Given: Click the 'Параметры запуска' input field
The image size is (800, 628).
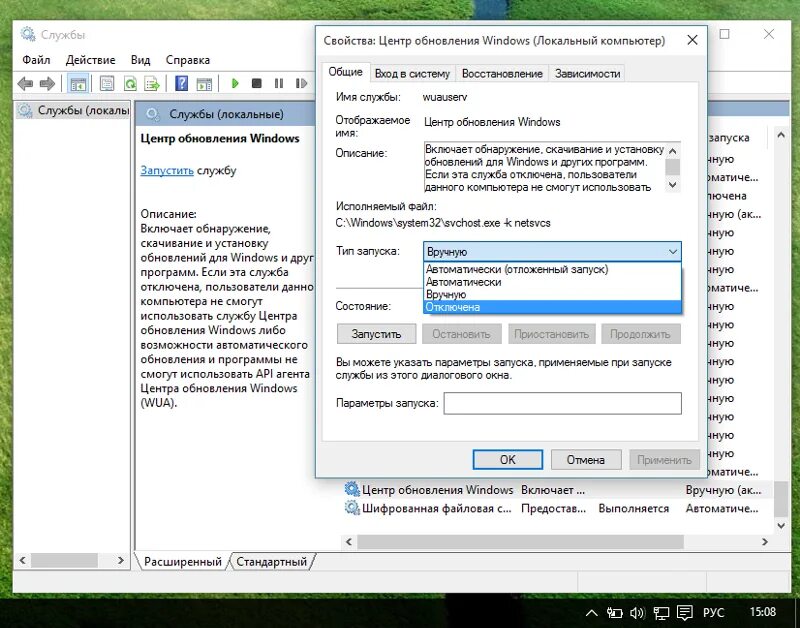Looking at the screenshot, I should (x=562, y=403).
